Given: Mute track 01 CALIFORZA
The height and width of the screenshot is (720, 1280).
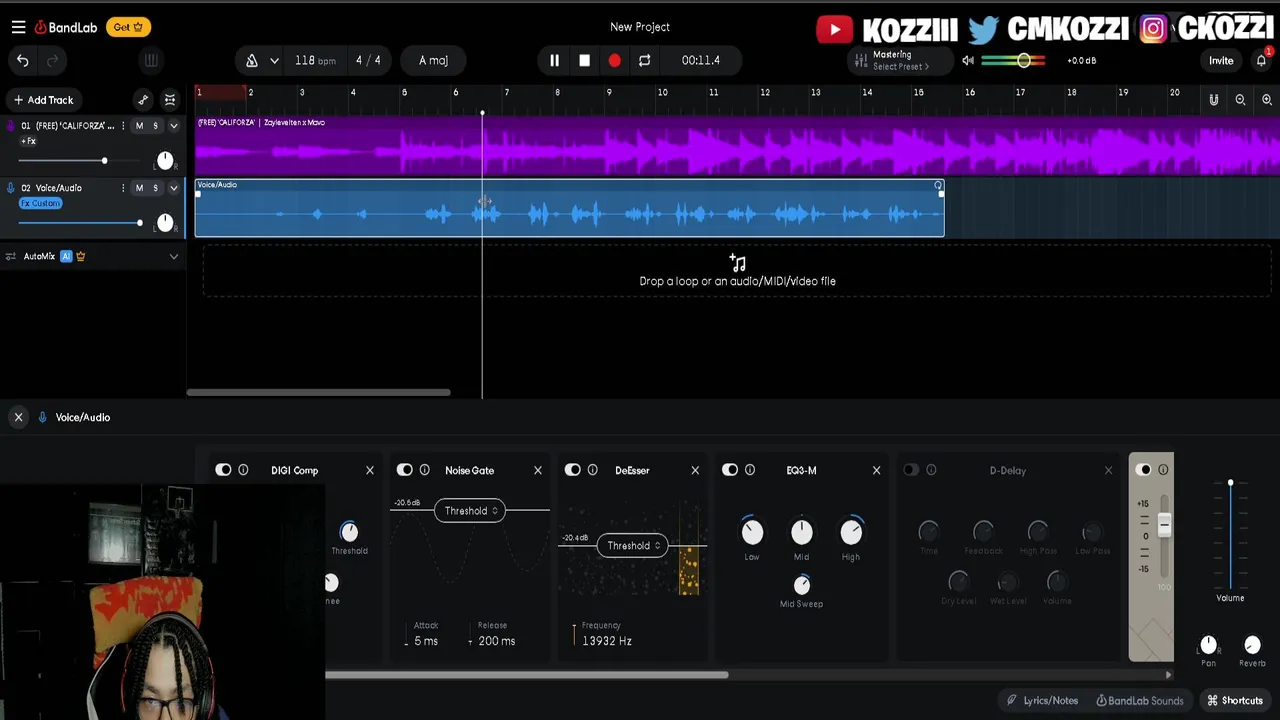Looking at the screenshot, I should (139, 126).
